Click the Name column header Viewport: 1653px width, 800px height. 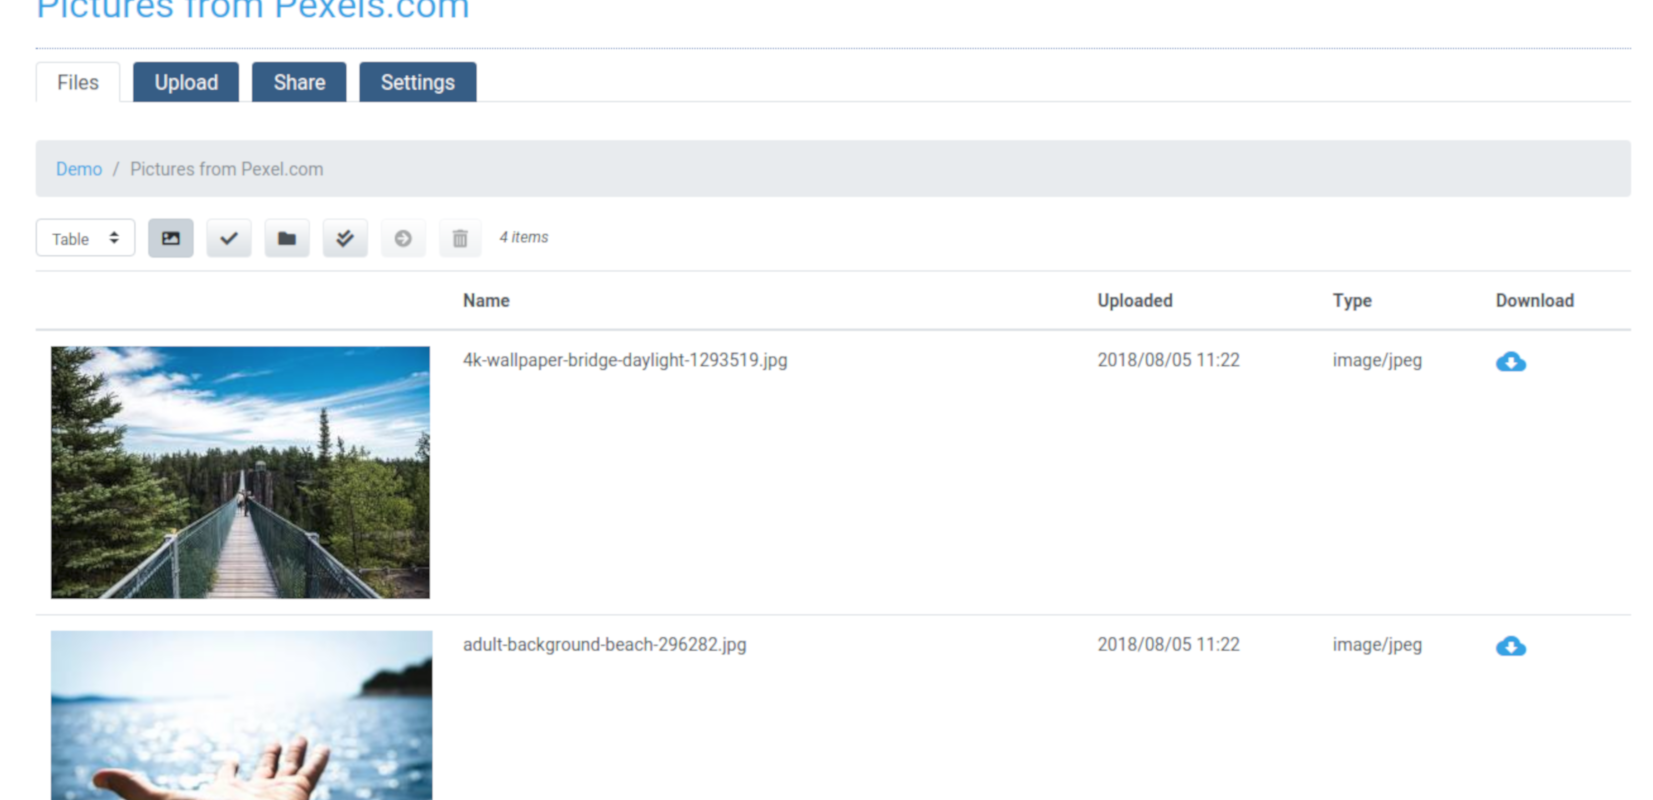click(486, 301)
